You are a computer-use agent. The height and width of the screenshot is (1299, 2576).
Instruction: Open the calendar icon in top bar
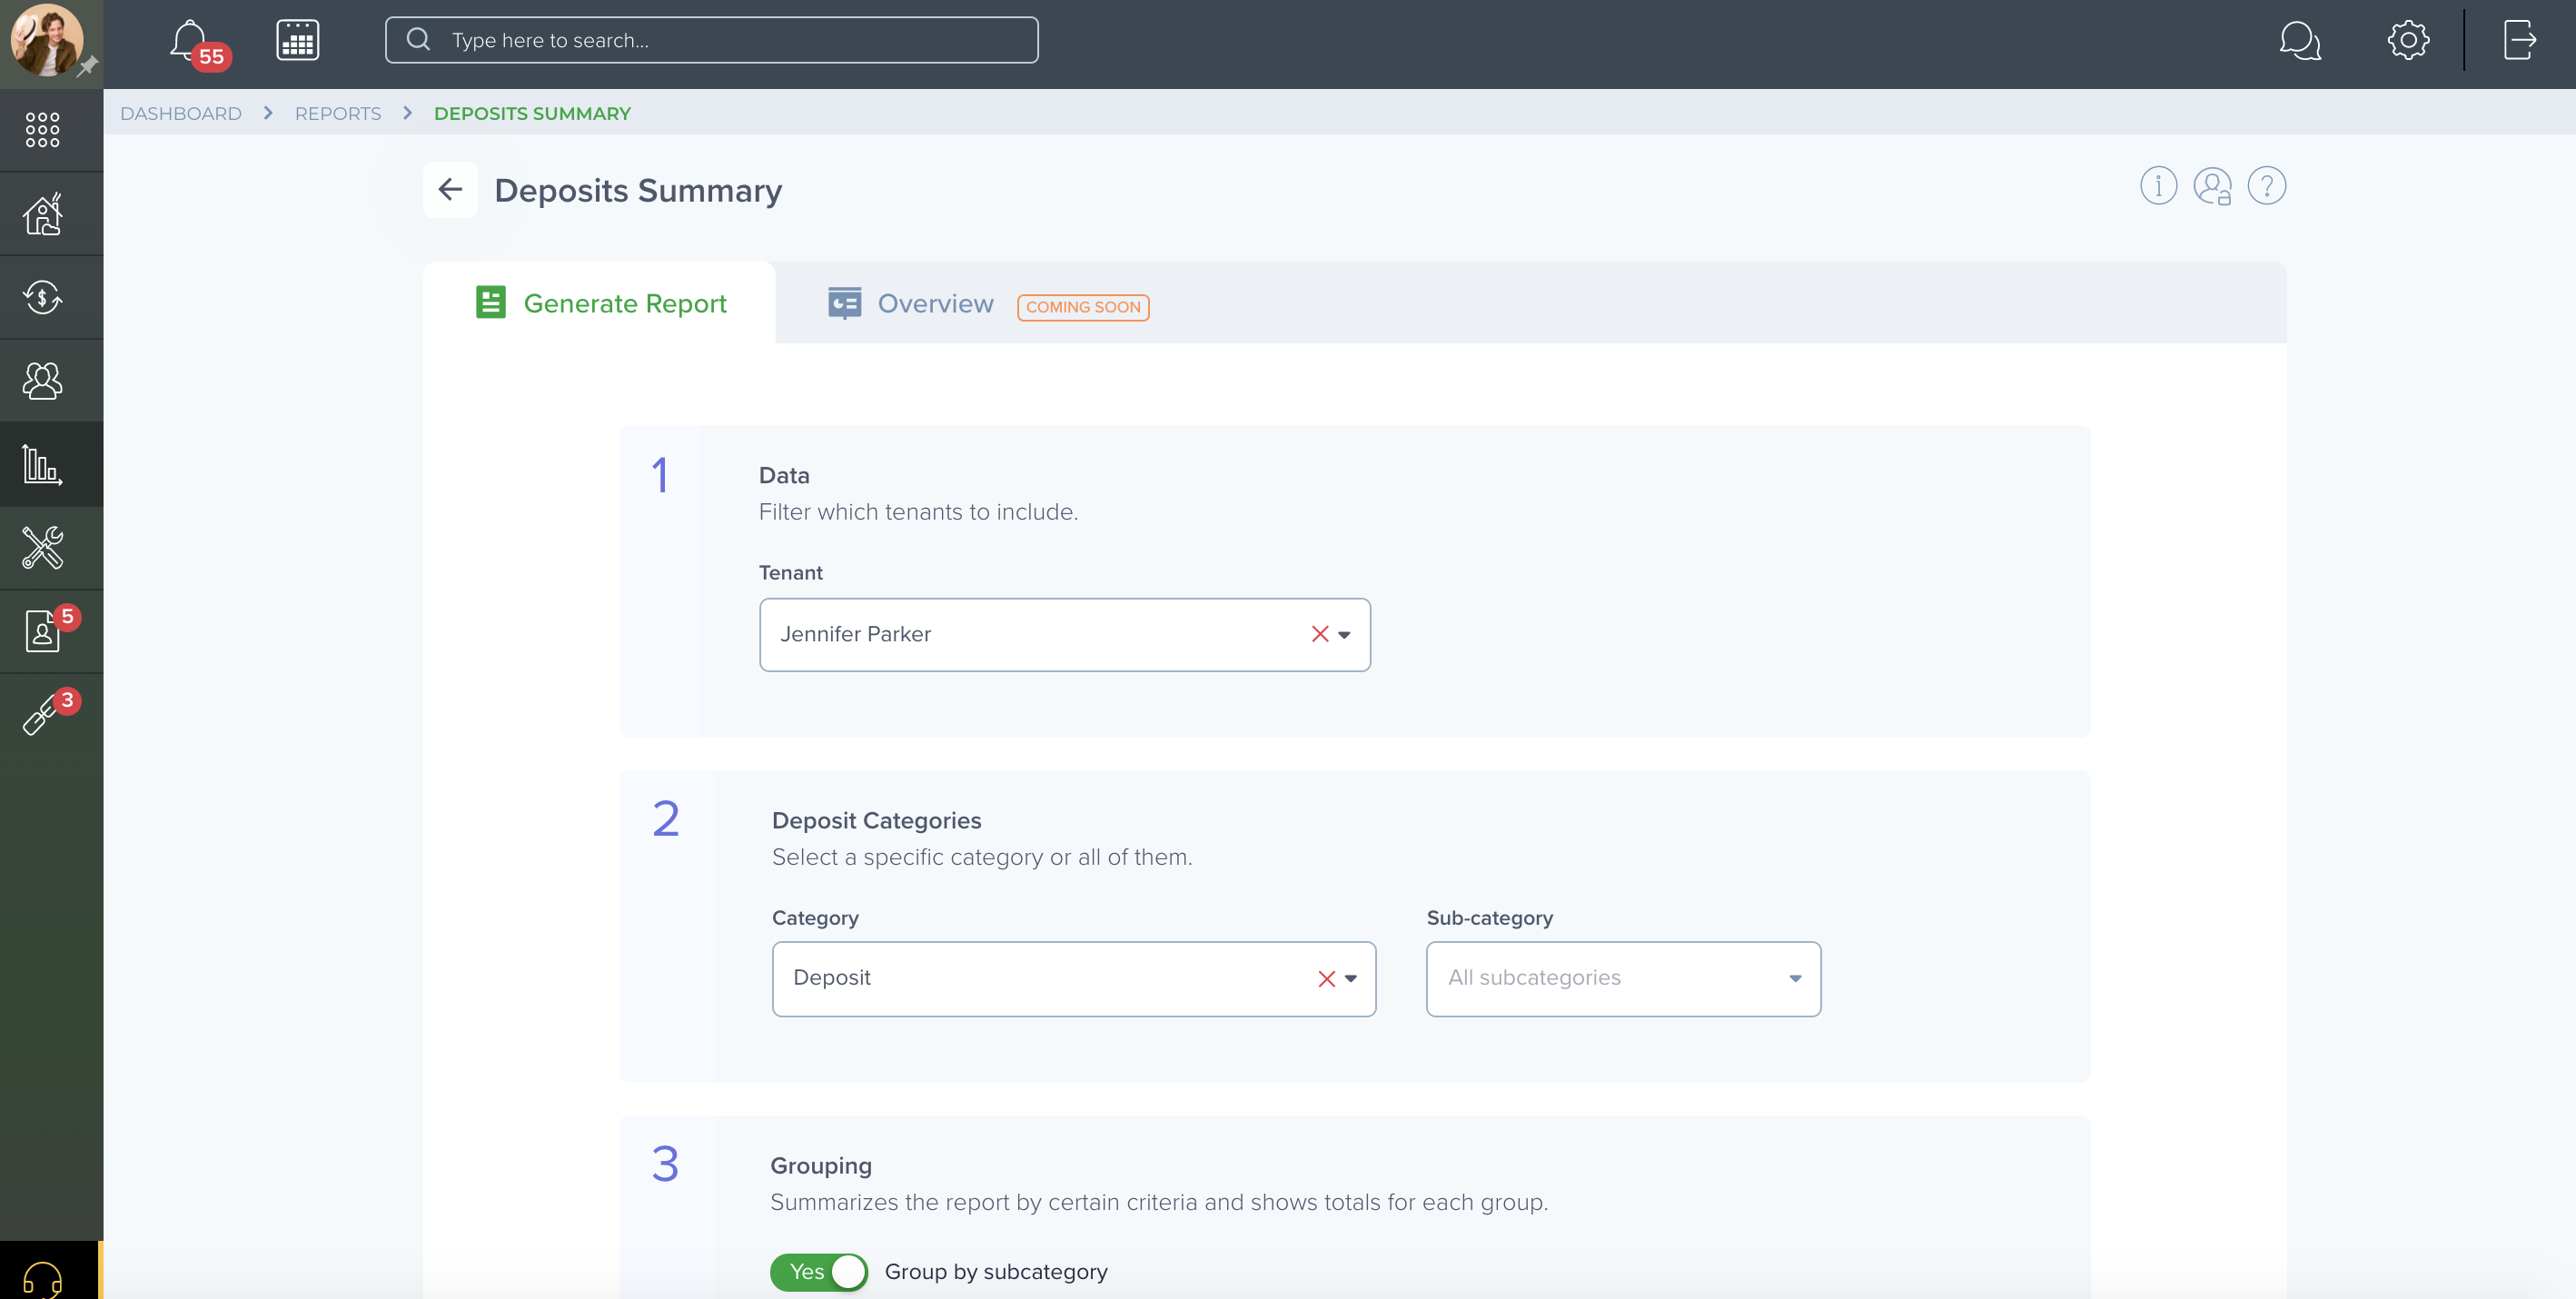[297, 40]
